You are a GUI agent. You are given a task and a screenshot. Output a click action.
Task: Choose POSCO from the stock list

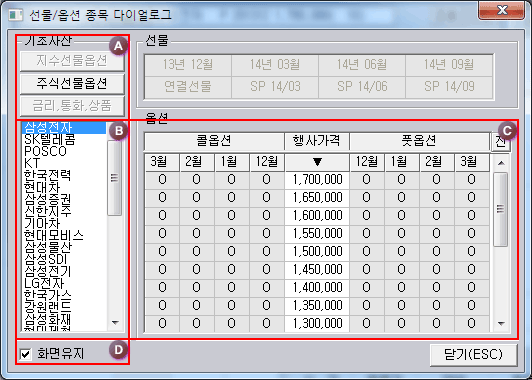coord(45,151)
